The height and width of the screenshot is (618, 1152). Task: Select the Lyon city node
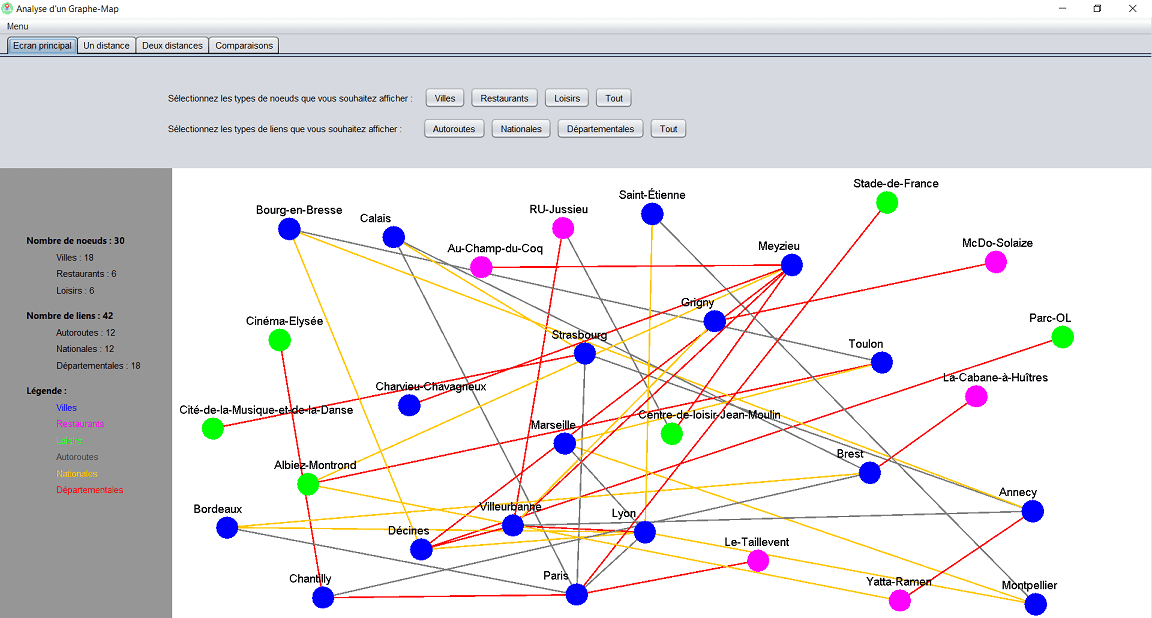click(644, 532)
